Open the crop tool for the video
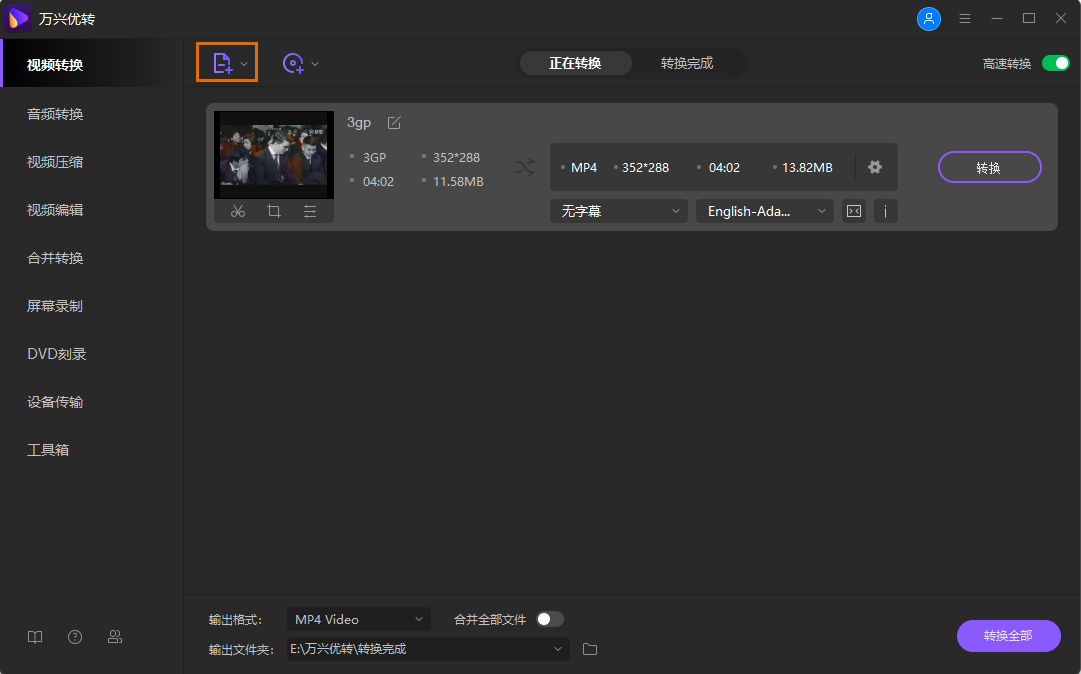This screenshot has height=674, width=1081. pos(274,211)
